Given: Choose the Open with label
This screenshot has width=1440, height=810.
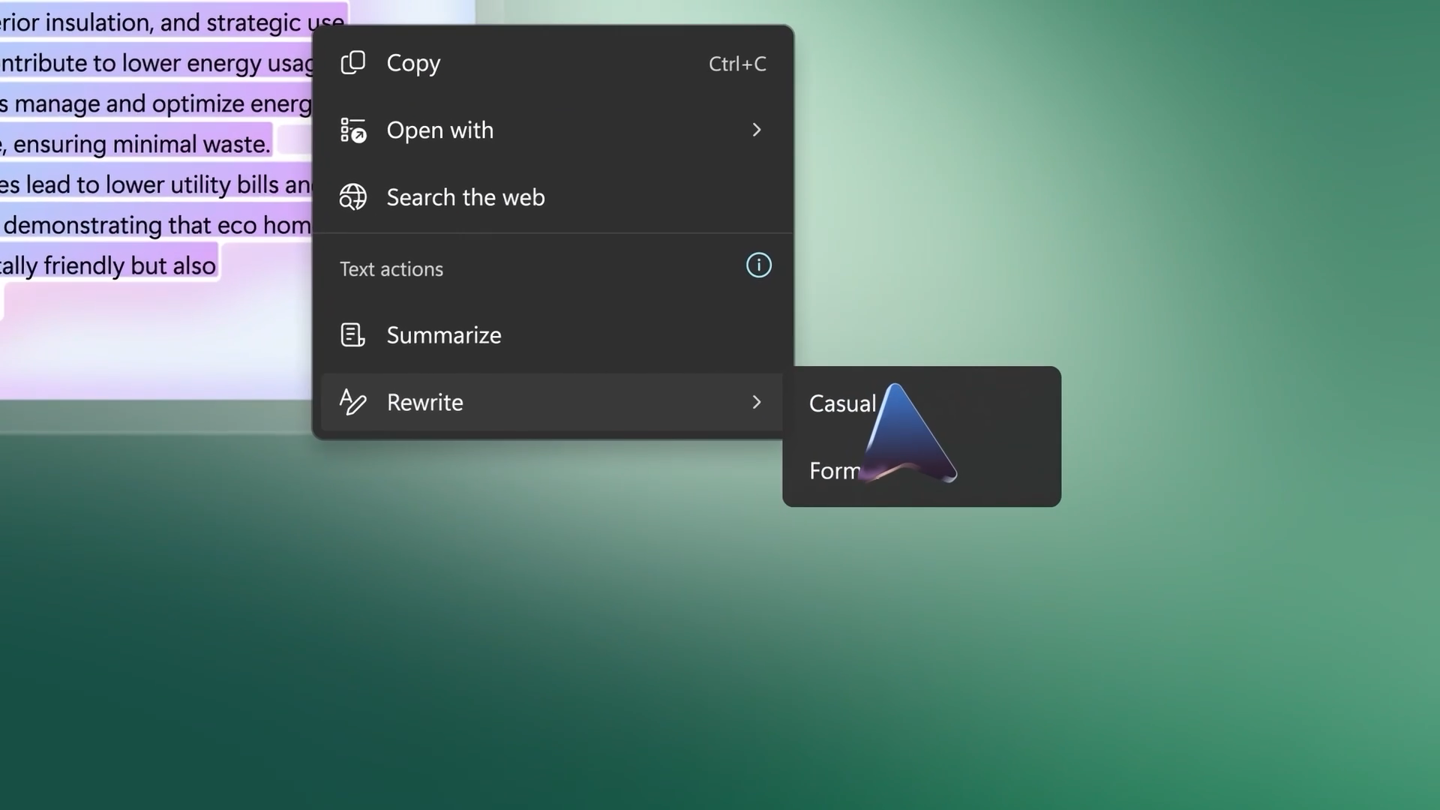Looking at the screenshot, I should coord(440,130).
